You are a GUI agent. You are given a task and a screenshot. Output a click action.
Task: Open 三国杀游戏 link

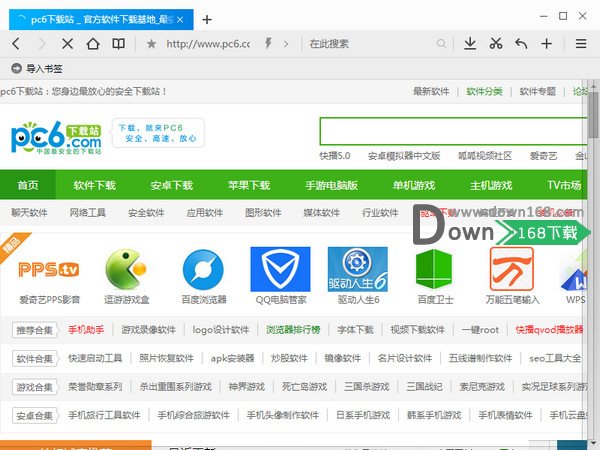pyautogui.click(x=367, y=387)
